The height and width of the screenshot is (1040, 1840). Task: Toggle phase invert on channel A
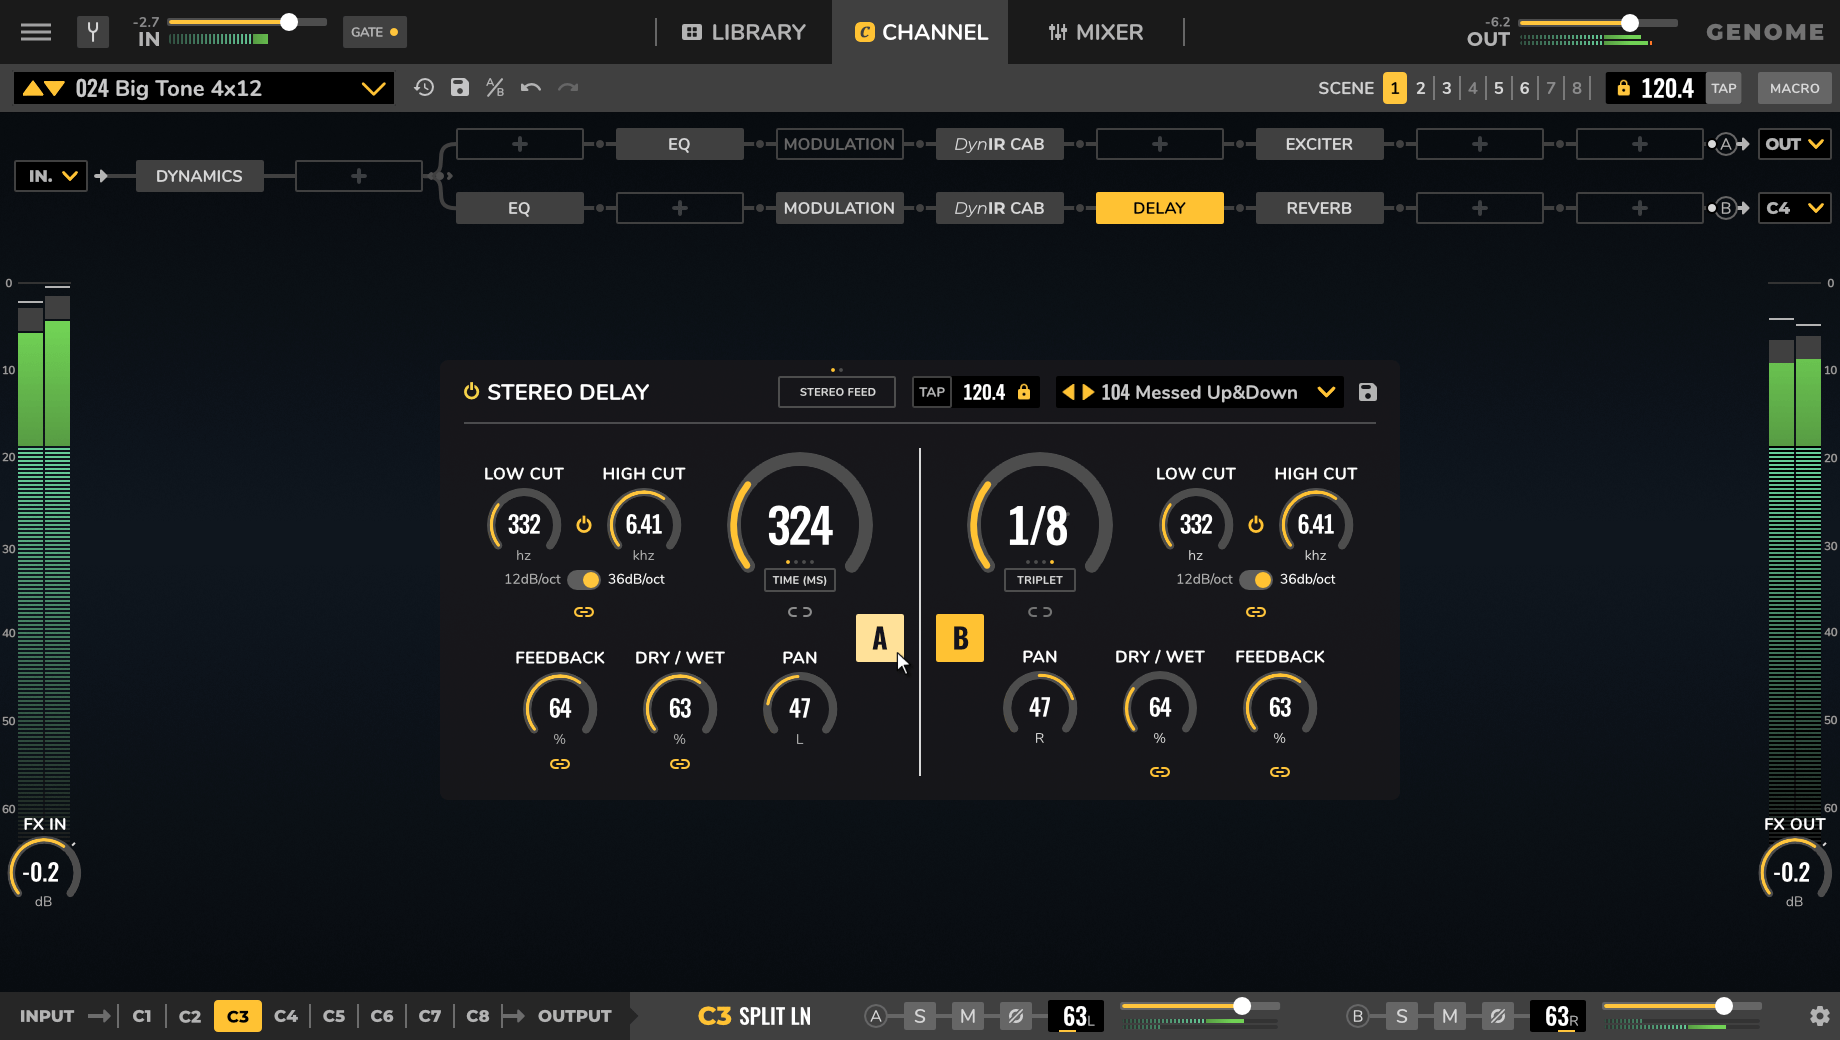coord(1017,1016)
